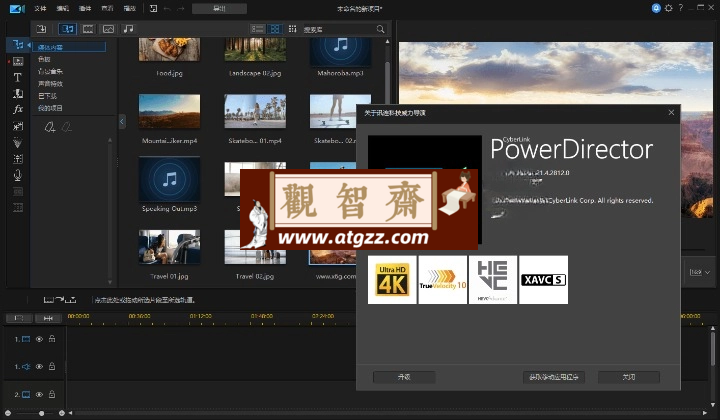Toggle the eye on audio track 1
This screenshot has width=720, height=420.
(x=39, y=367)
